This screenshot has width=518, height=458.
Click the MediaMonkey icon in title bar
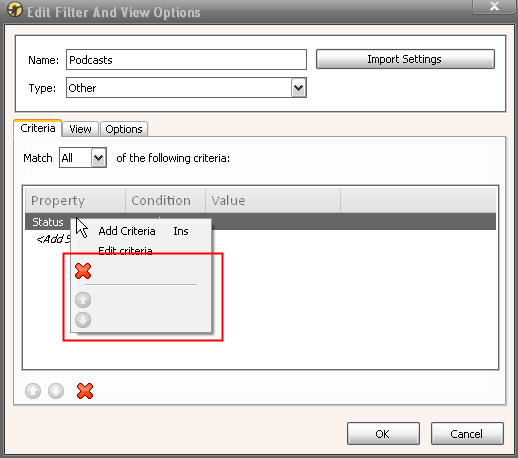click(x=15, y=10)
